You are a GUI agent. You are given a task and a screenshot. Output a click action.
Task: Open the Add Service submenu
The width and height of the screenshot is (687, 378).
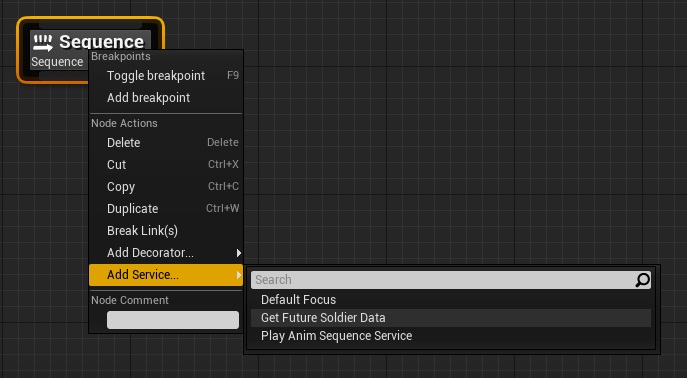coord(166,275)
